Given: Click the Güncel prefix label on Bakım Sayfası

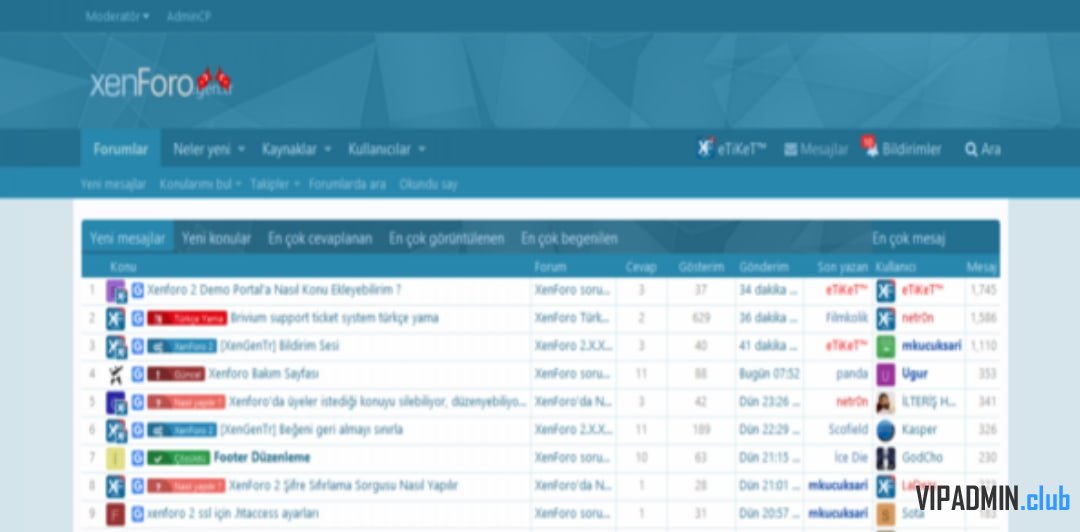Looking at the screenshot, I should 176,374.
